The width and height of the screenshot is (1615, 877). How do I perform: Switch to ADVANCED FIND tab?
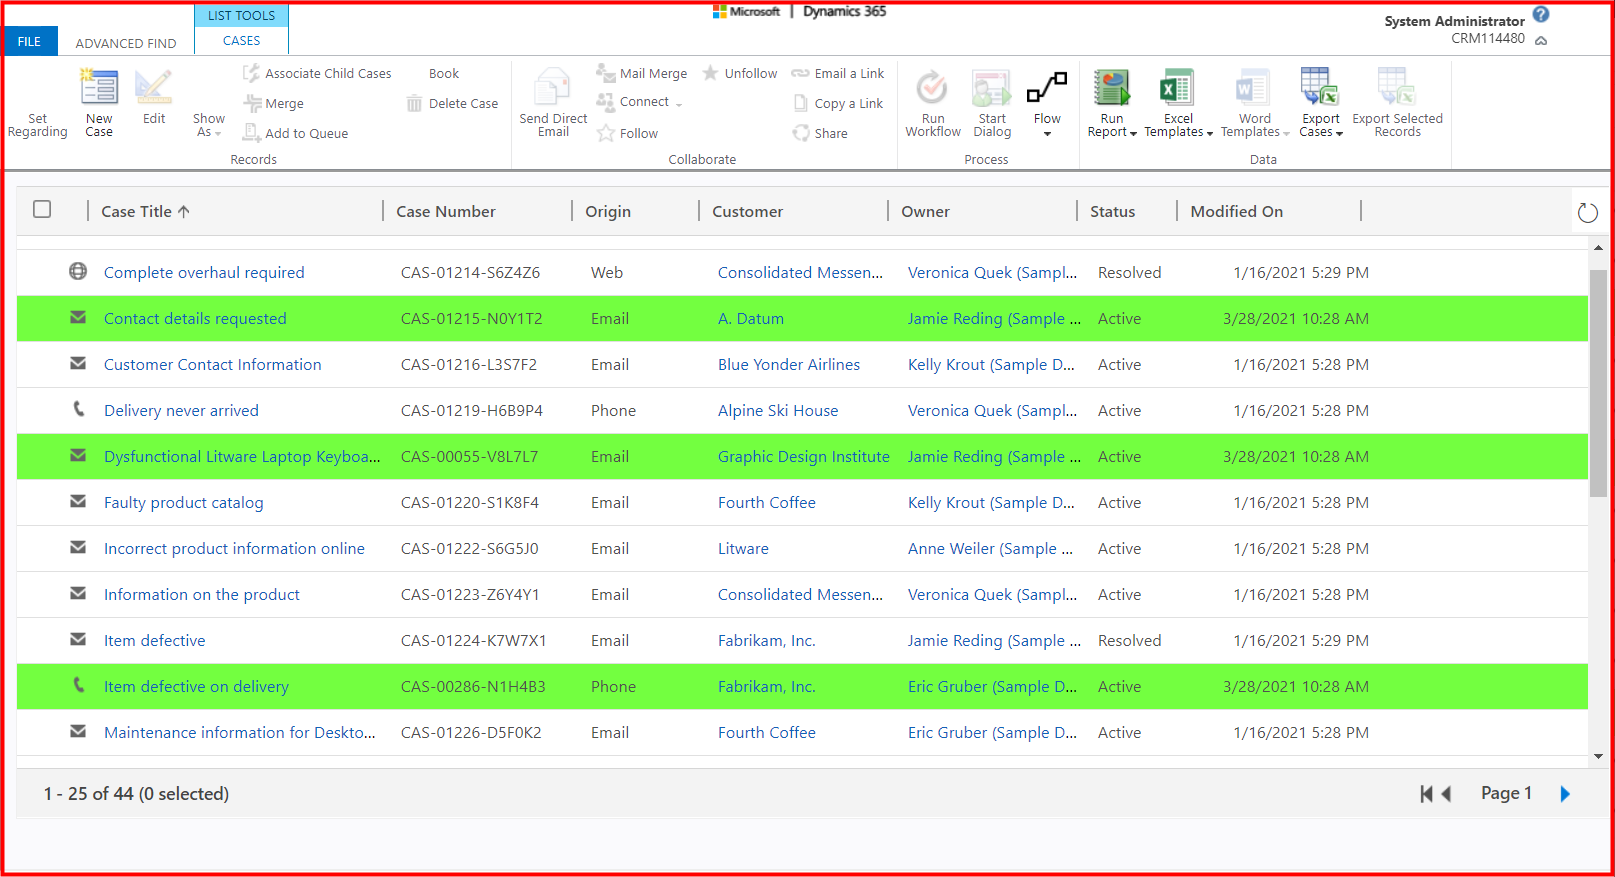[x=126, y=43]
